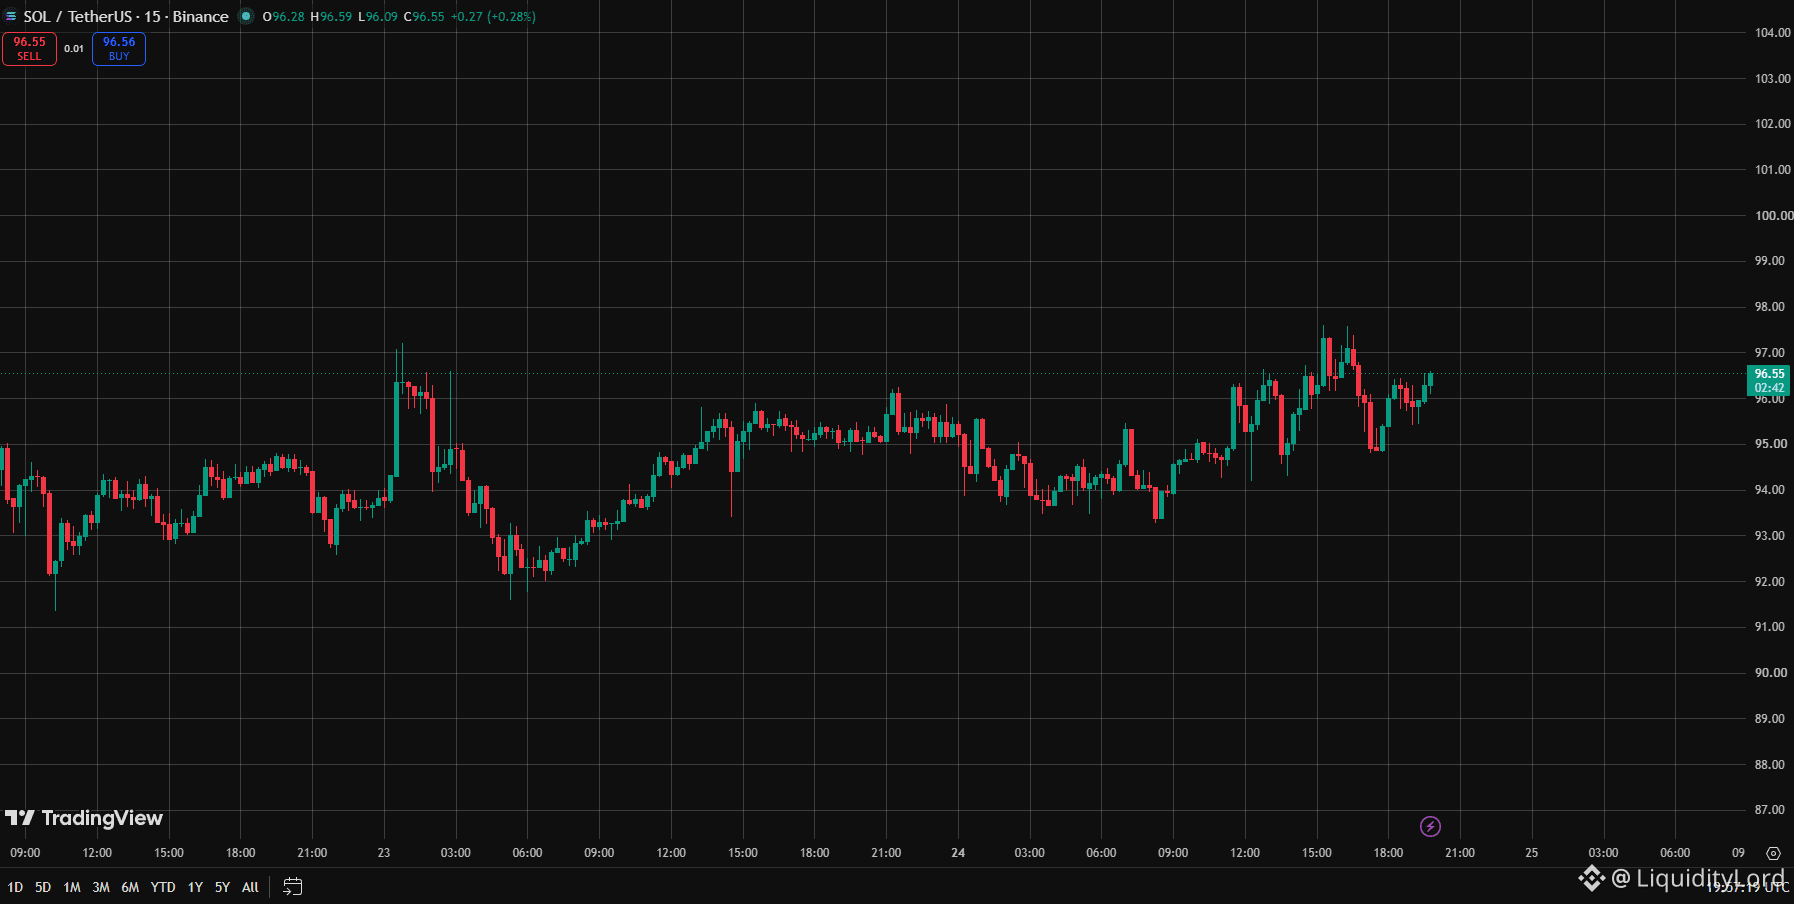The height and width of the screenshot is (904, 1794).
Task: Click the 87.00 price axis label
Action: 1769,810
